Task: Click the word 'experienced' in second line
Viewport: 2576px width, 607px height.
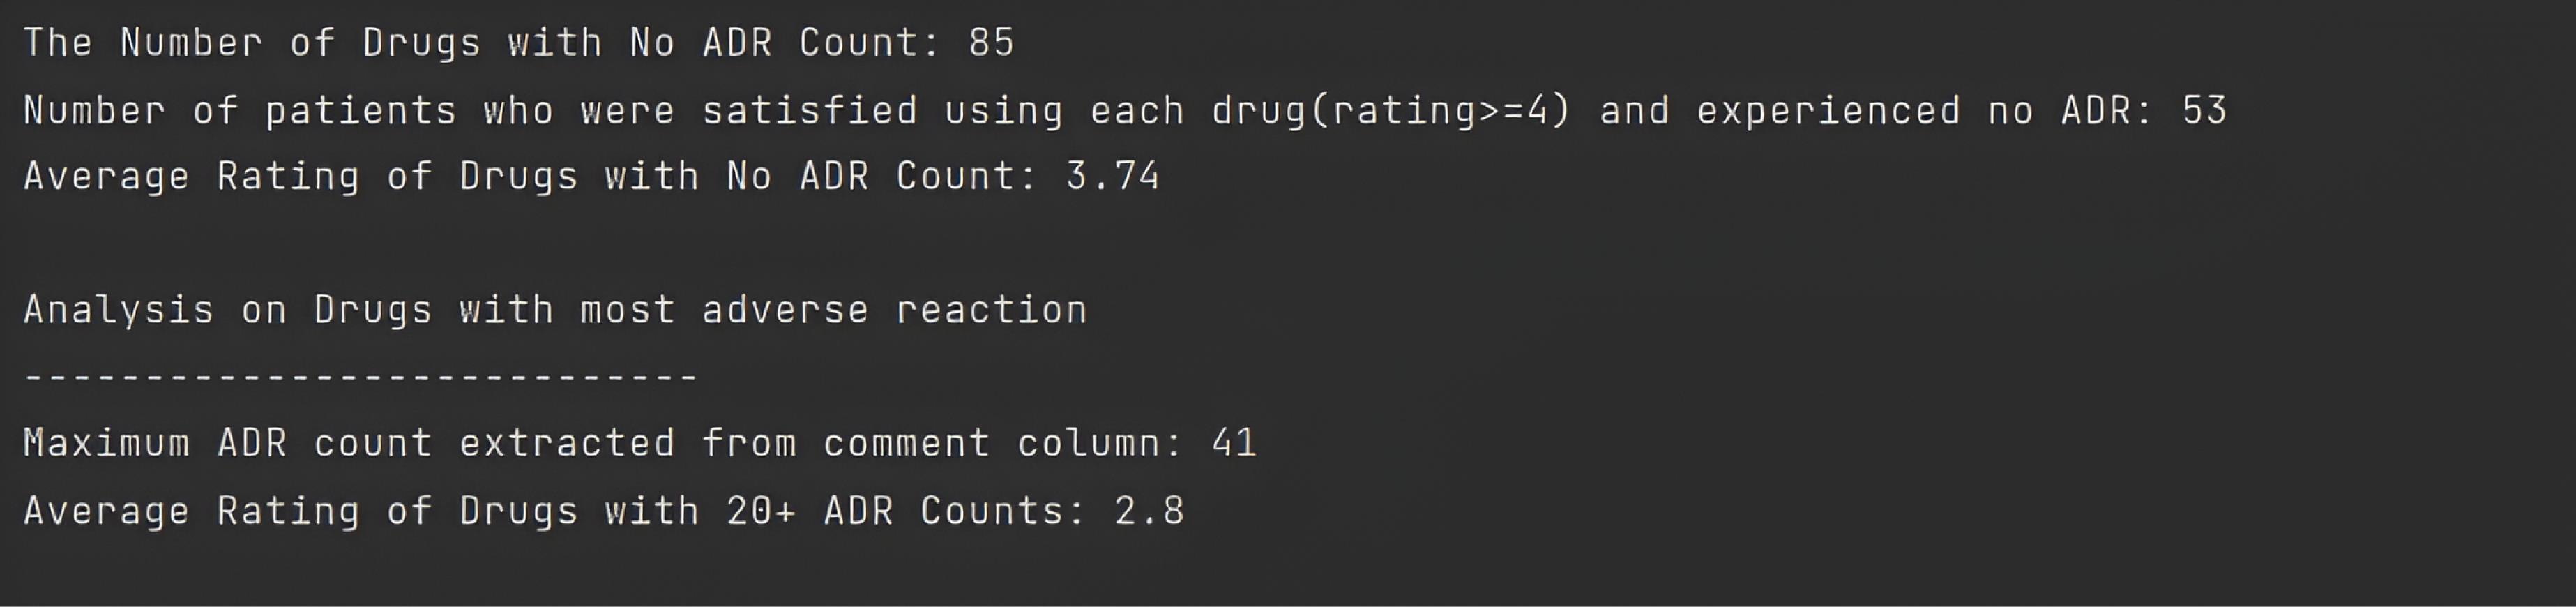Action: (x=1828, y=110)
